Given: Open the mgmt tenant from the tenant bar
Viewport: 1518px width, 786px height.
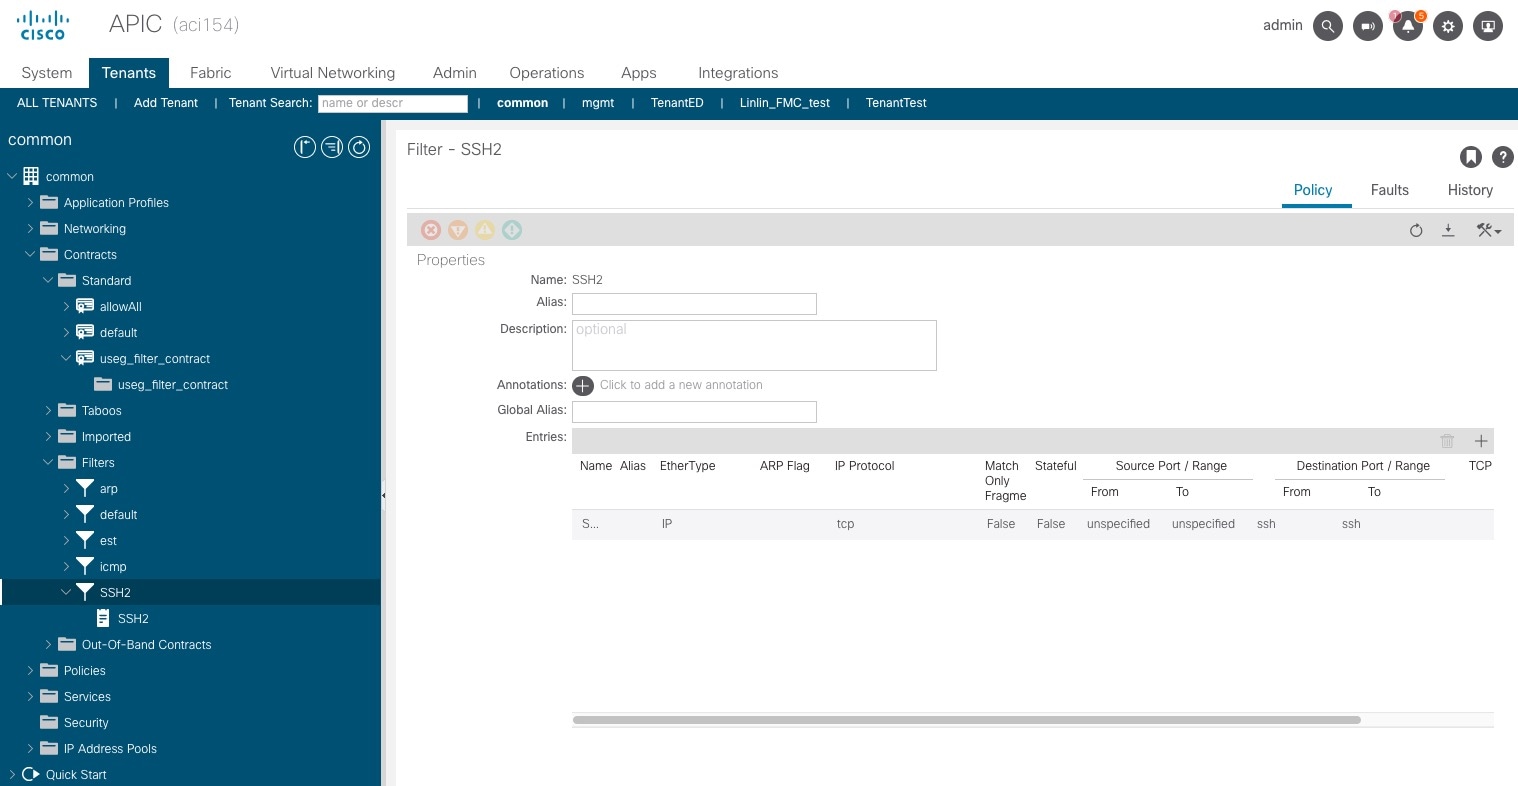Looking at the screenshot, I should point(597,103).
